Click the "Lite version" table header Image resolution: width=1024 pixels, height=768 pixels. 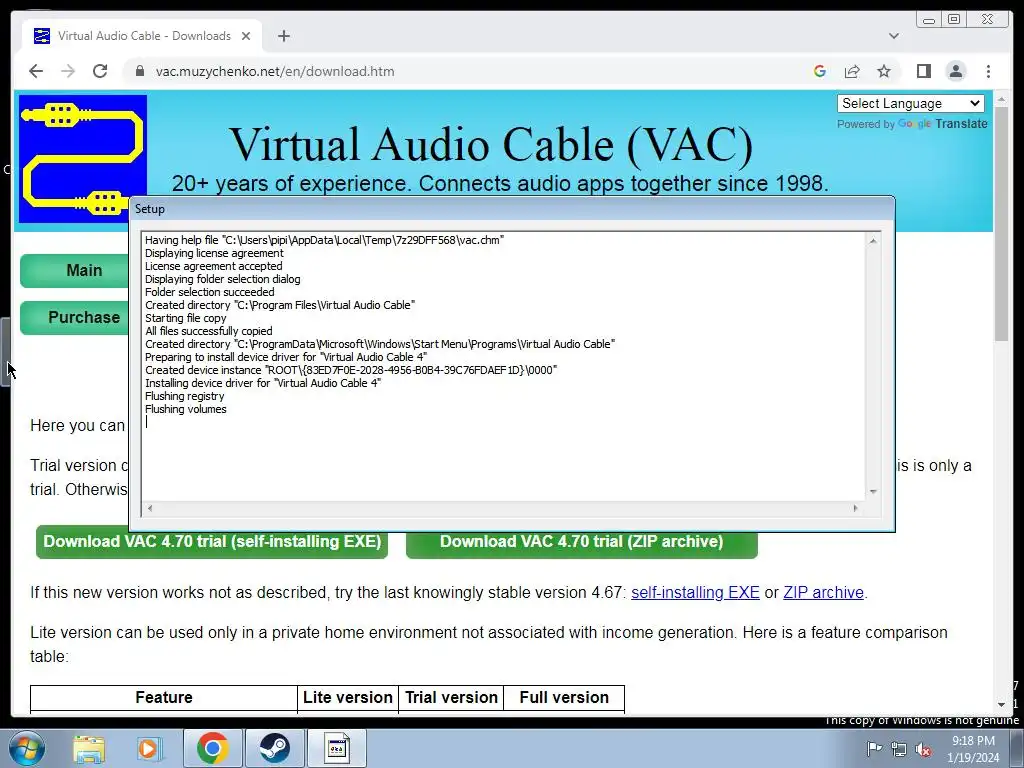347,697
